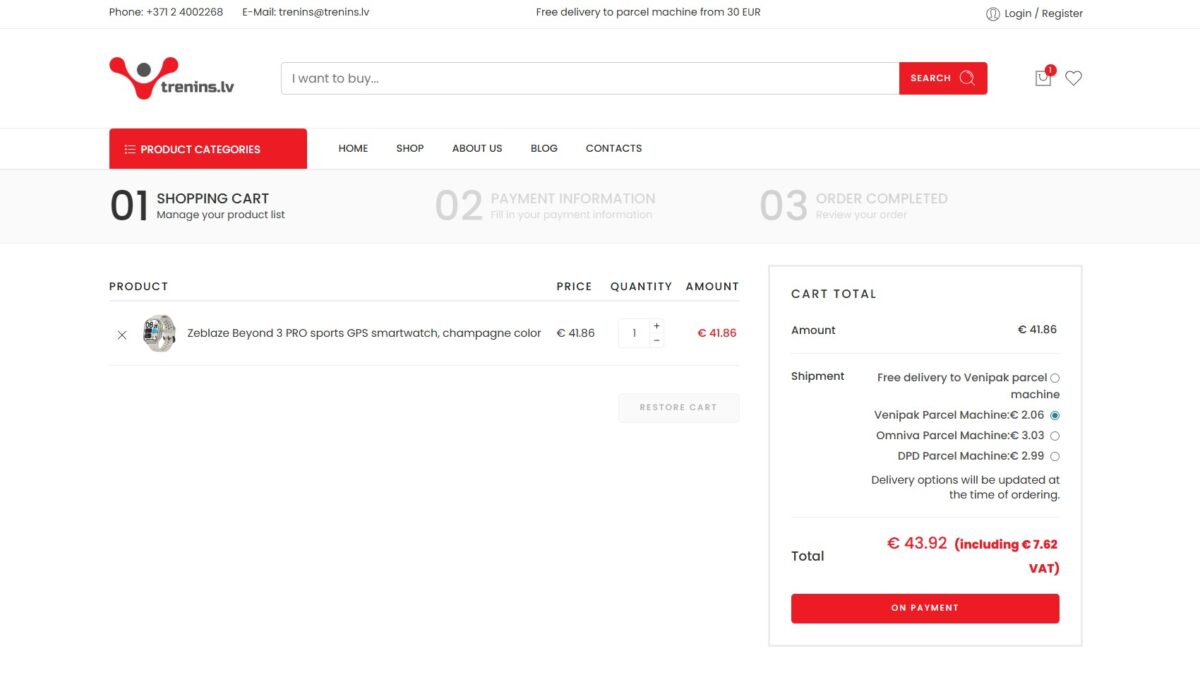Screen dimensions: 1200x675
Task: Click the Login link
Action: (x=1018, y=14)
